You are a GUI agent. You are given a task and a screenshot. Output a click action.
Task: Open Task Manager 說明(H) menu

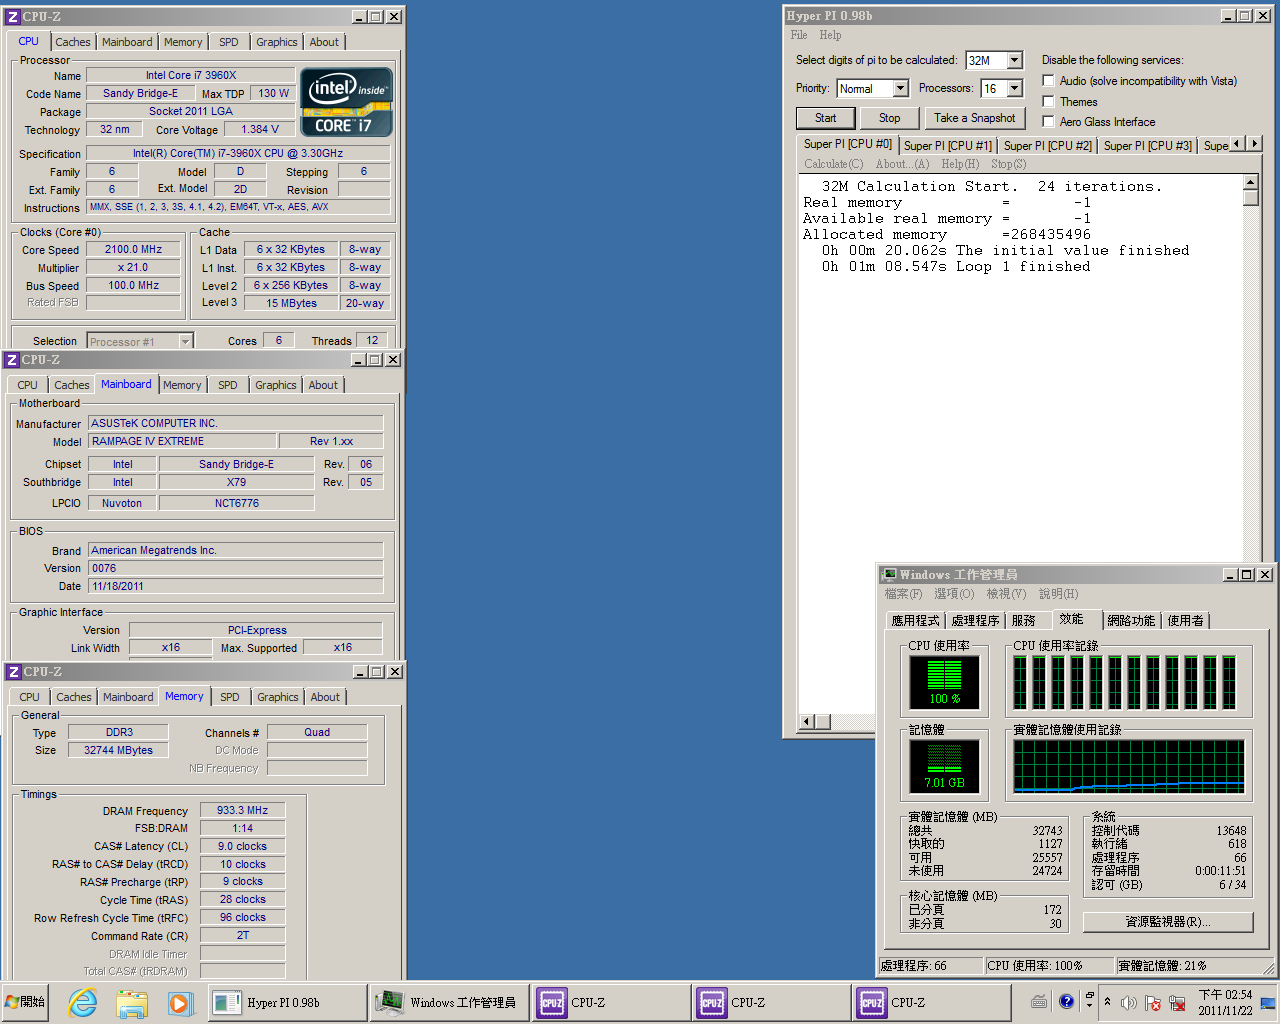(1058, 594)
